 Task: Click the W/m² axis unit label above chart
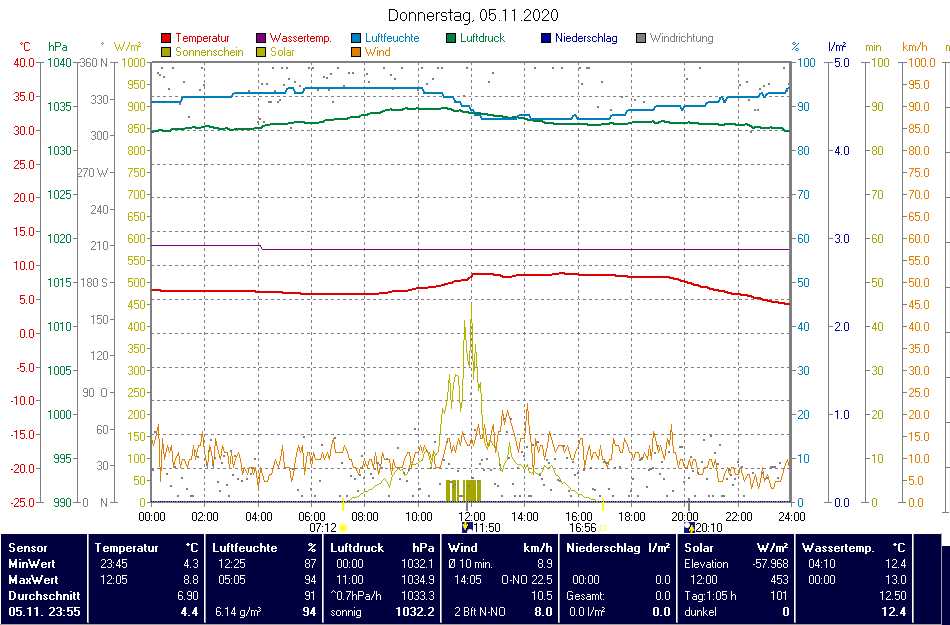[x=127, y=47]
